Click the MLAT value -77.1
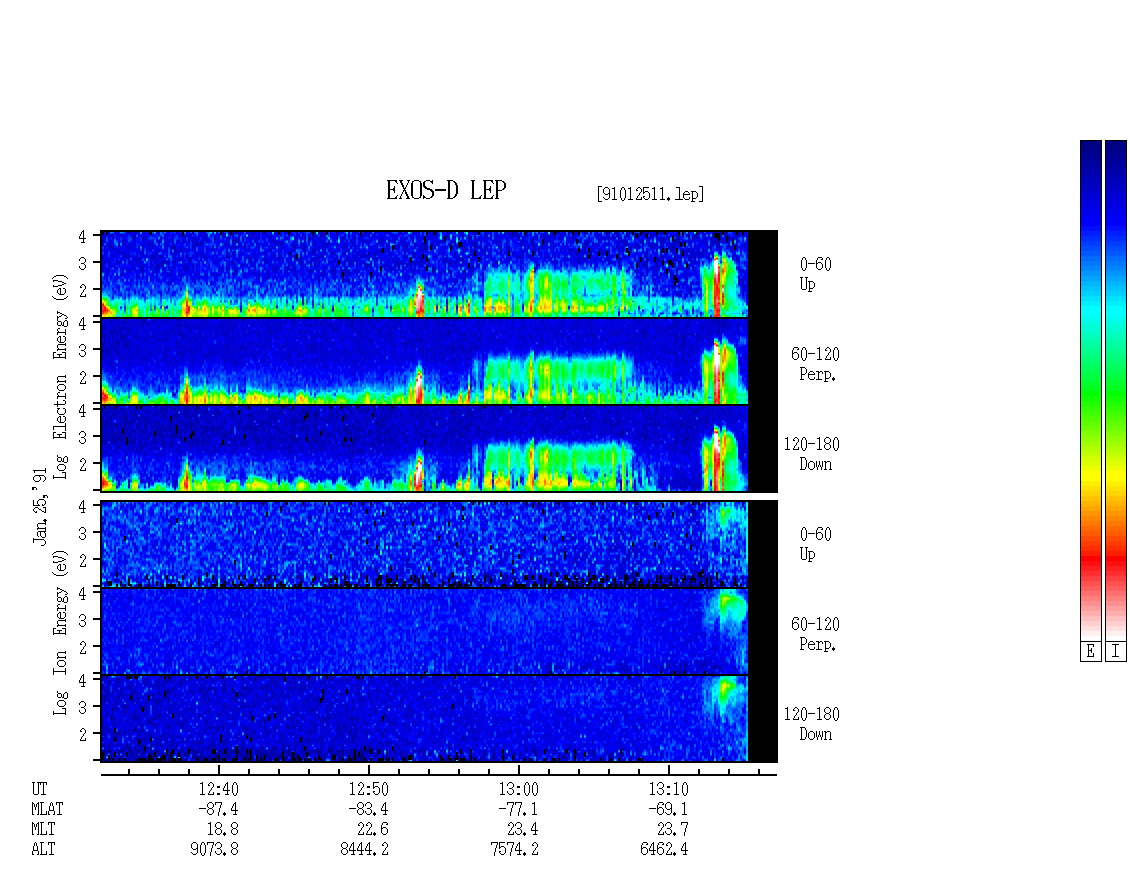This screenshot has width=1130, height=875. (x=518, y=809)
